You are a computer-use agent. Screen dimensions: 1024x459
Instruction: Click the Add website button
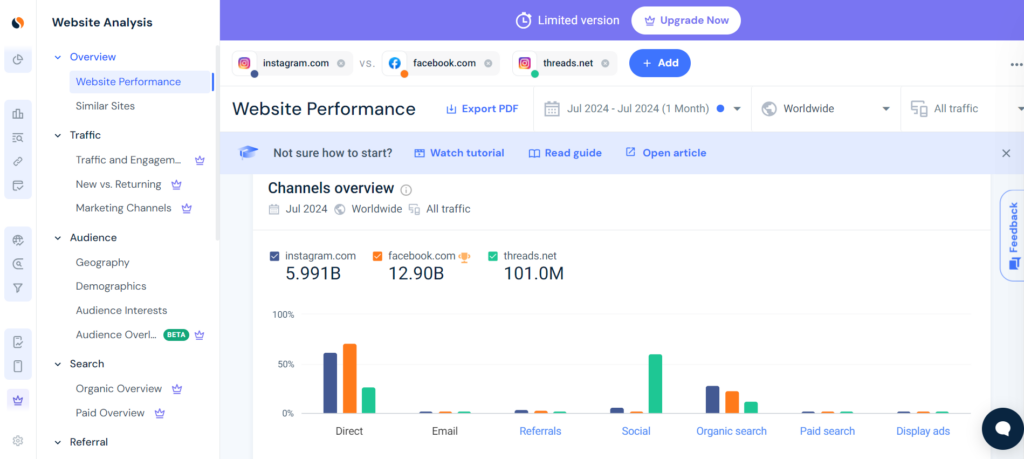pos(660,63)
